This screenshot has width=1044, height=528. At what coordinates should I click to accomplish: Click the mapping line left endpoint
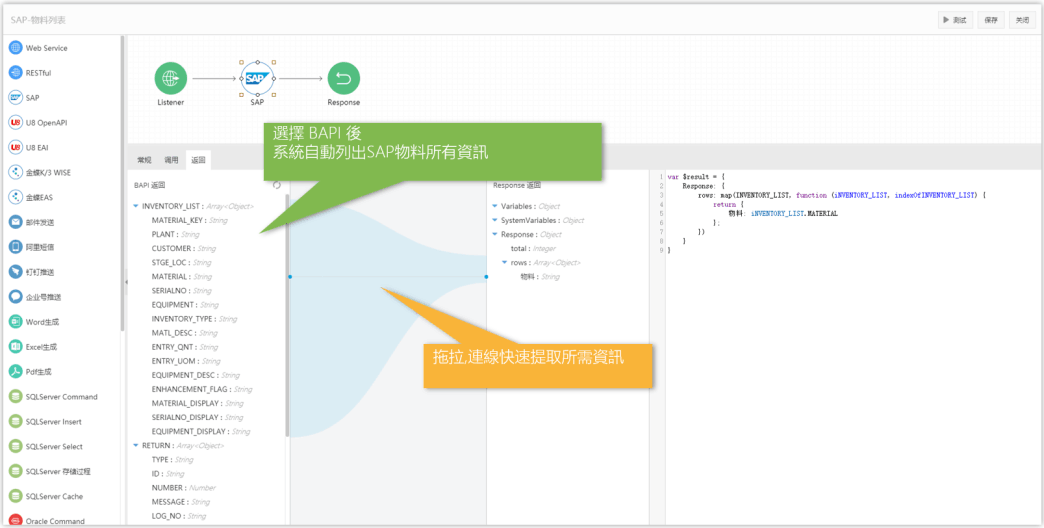[290, 276]
